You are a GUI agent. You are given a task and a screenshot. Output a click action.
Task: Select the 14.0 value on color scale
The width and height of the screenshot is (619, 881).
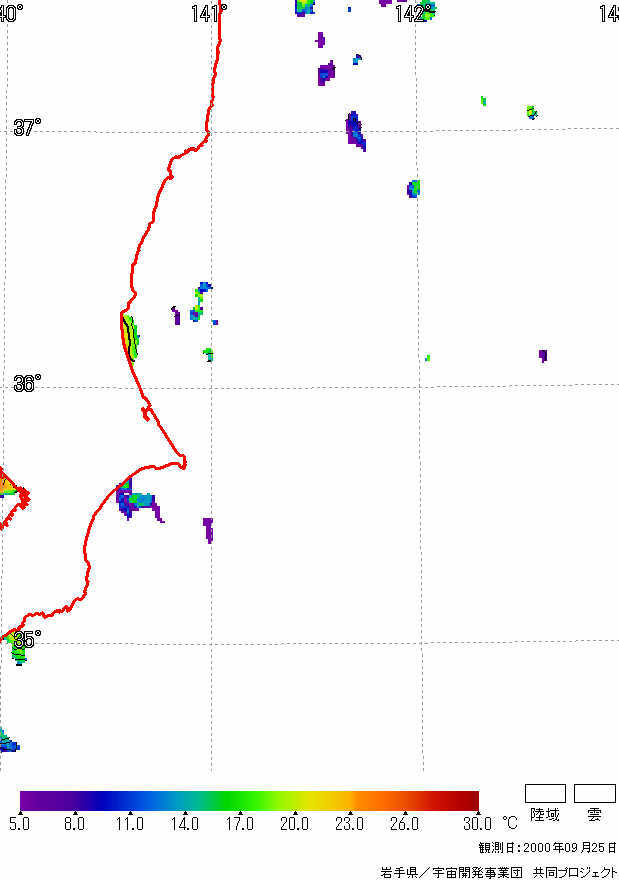pos(185,824)
